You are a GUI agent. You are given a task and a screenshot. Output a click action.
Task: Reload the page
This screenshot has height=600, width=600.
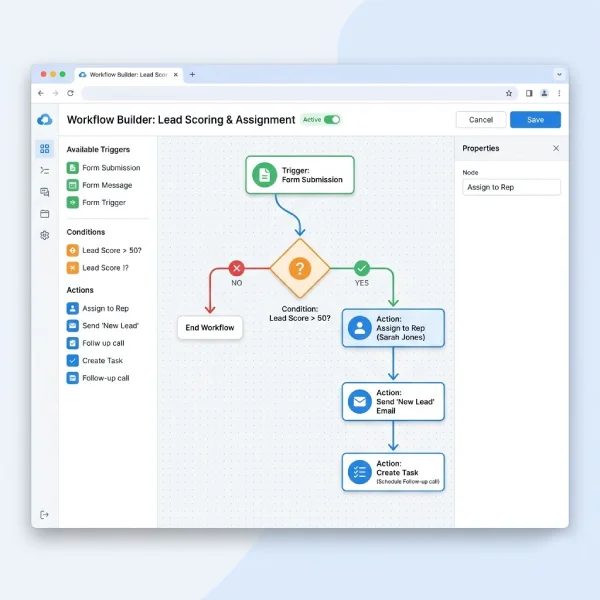[70, 93]
